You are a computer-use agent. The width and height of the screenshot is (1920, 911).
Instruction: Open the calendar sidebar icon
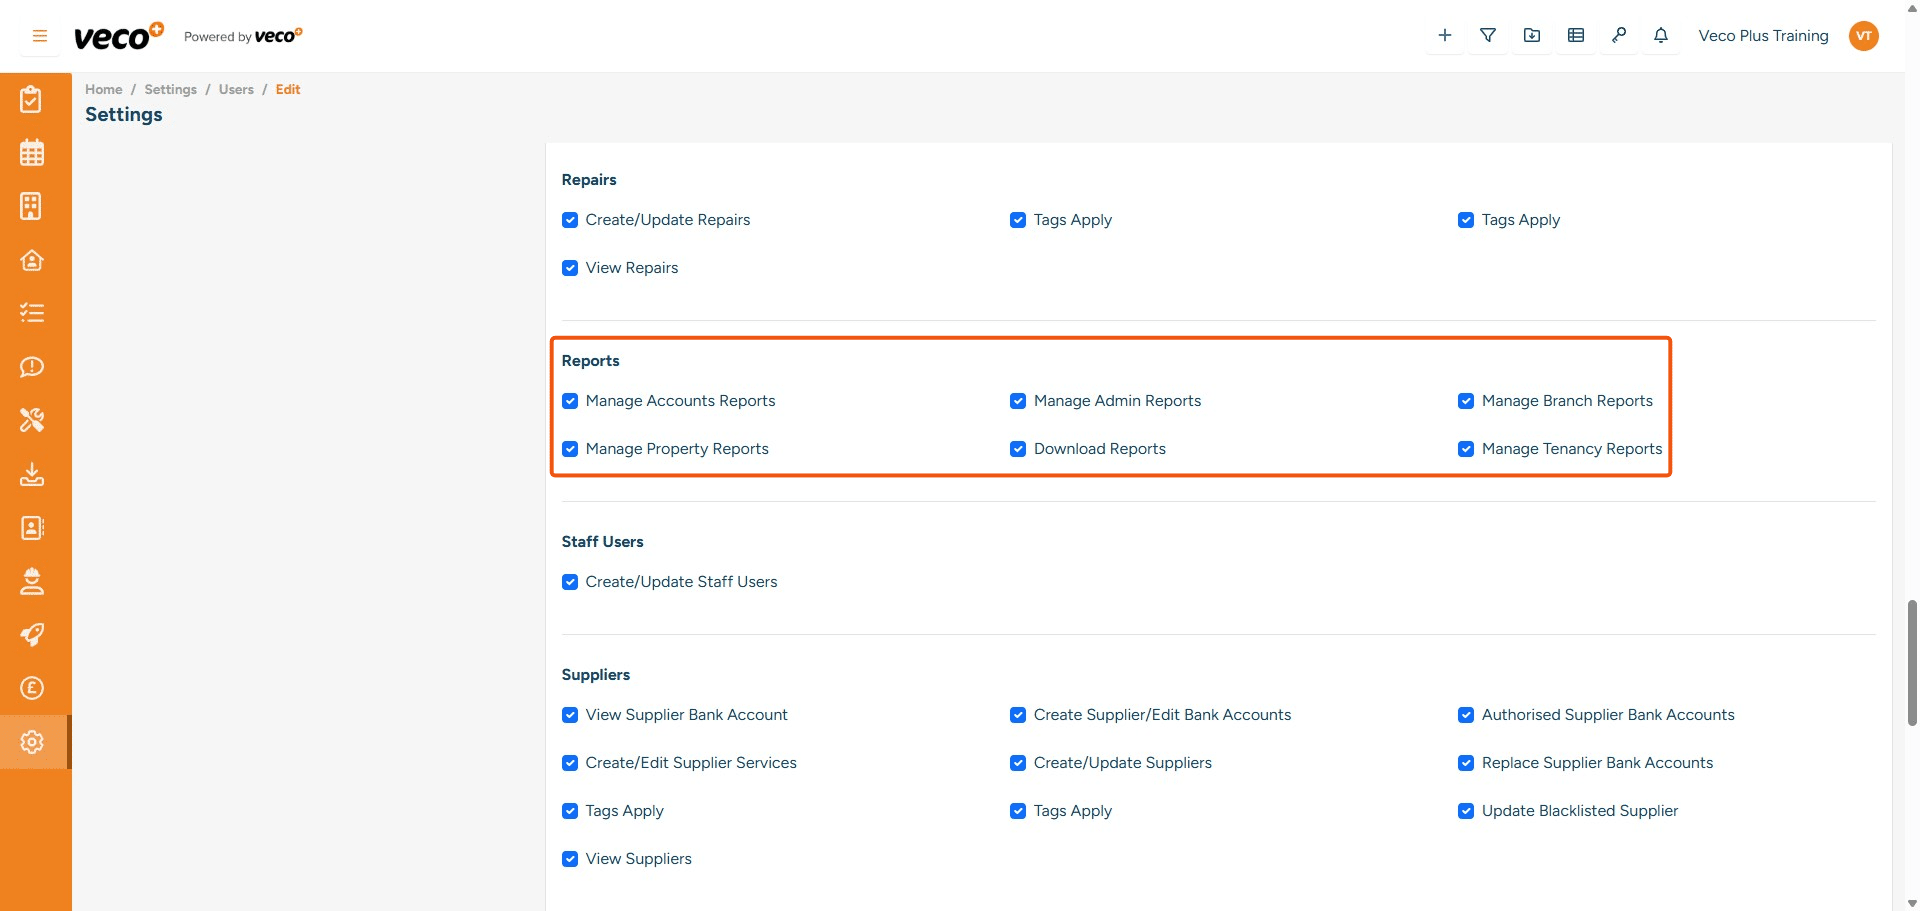point(32,152)
